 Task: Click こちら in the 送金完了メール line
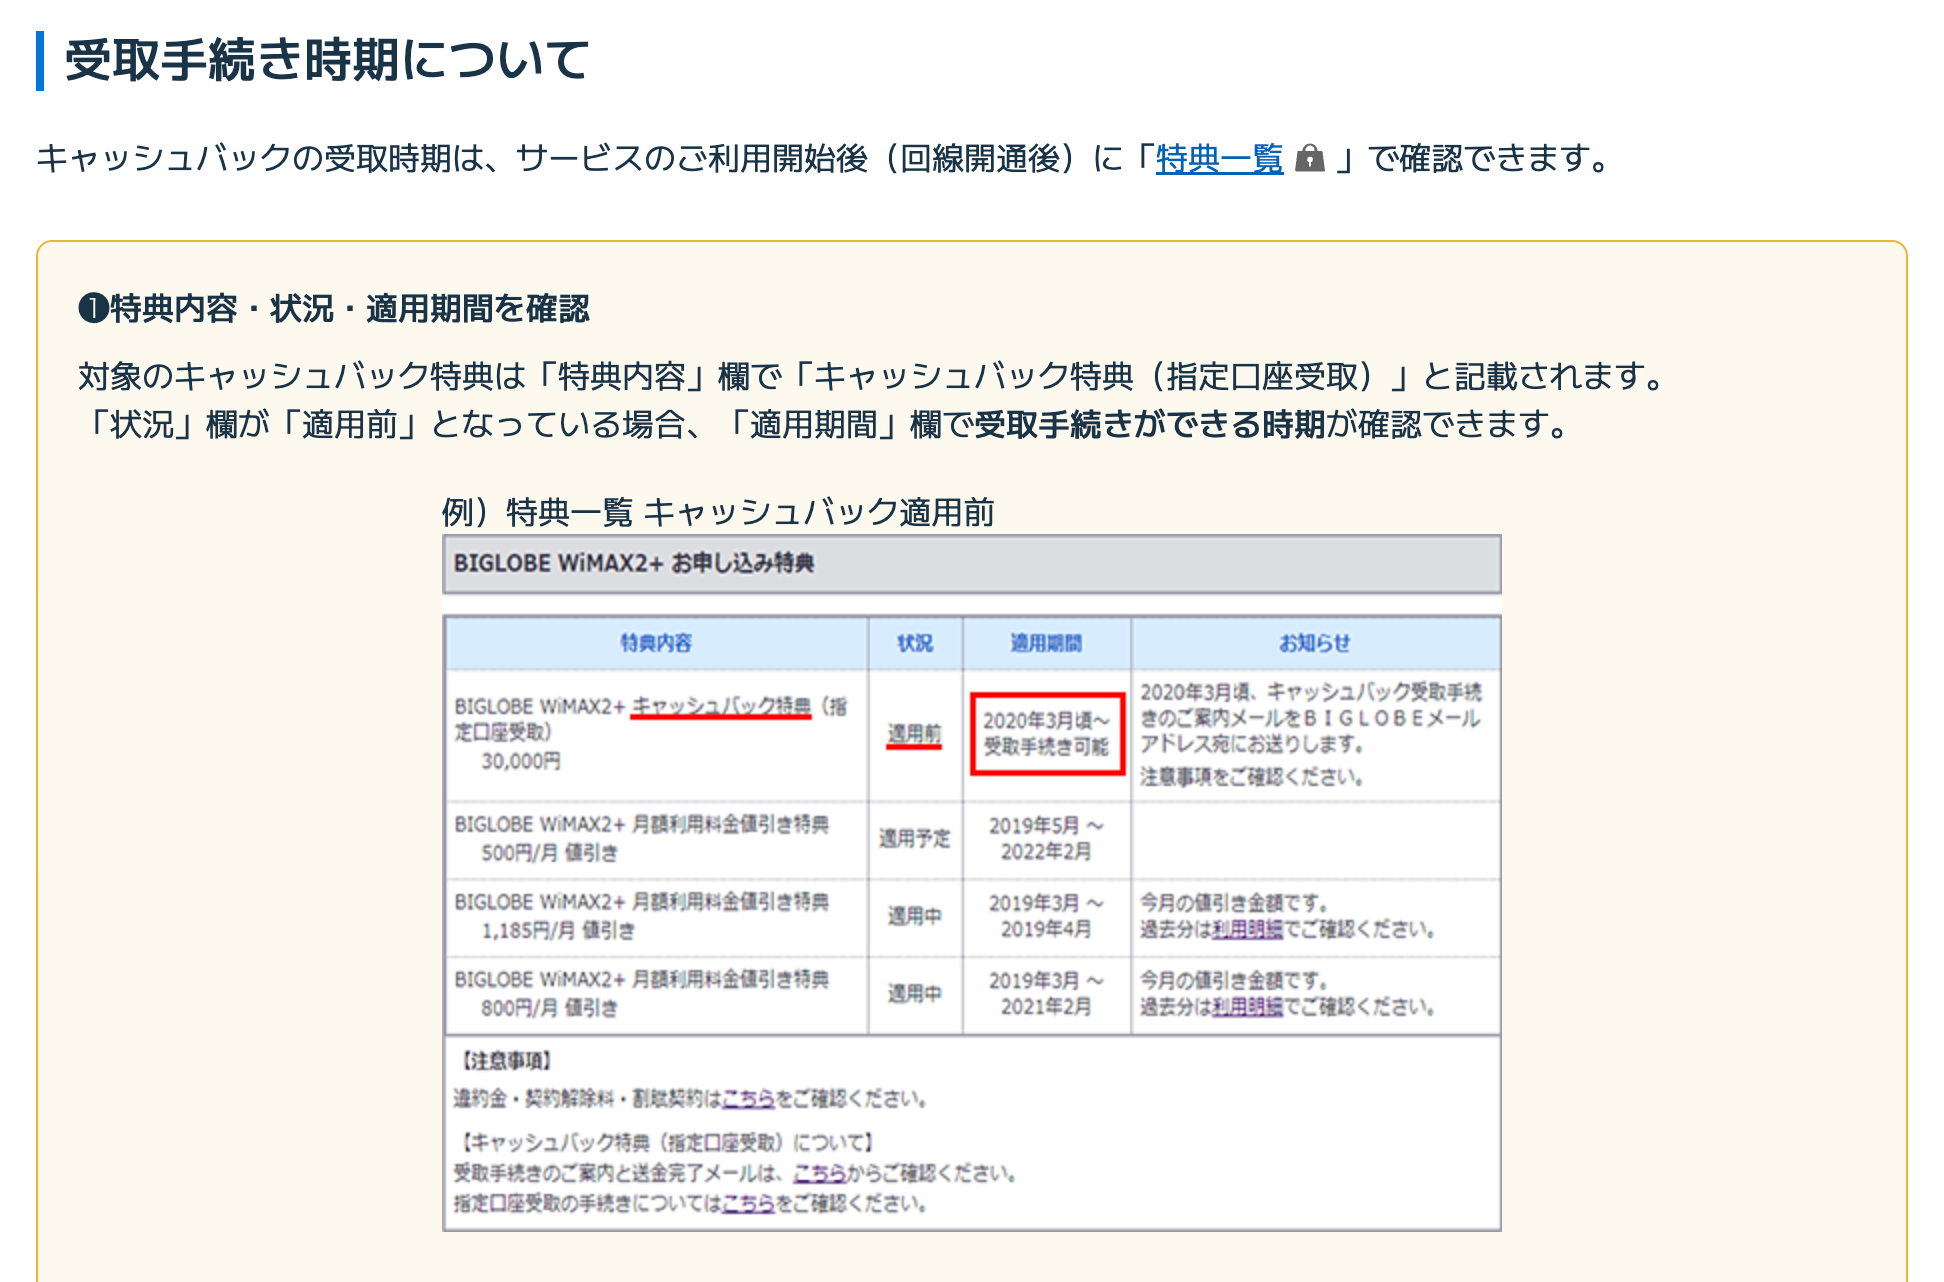pyautogui.click(x=820, y=1173)
